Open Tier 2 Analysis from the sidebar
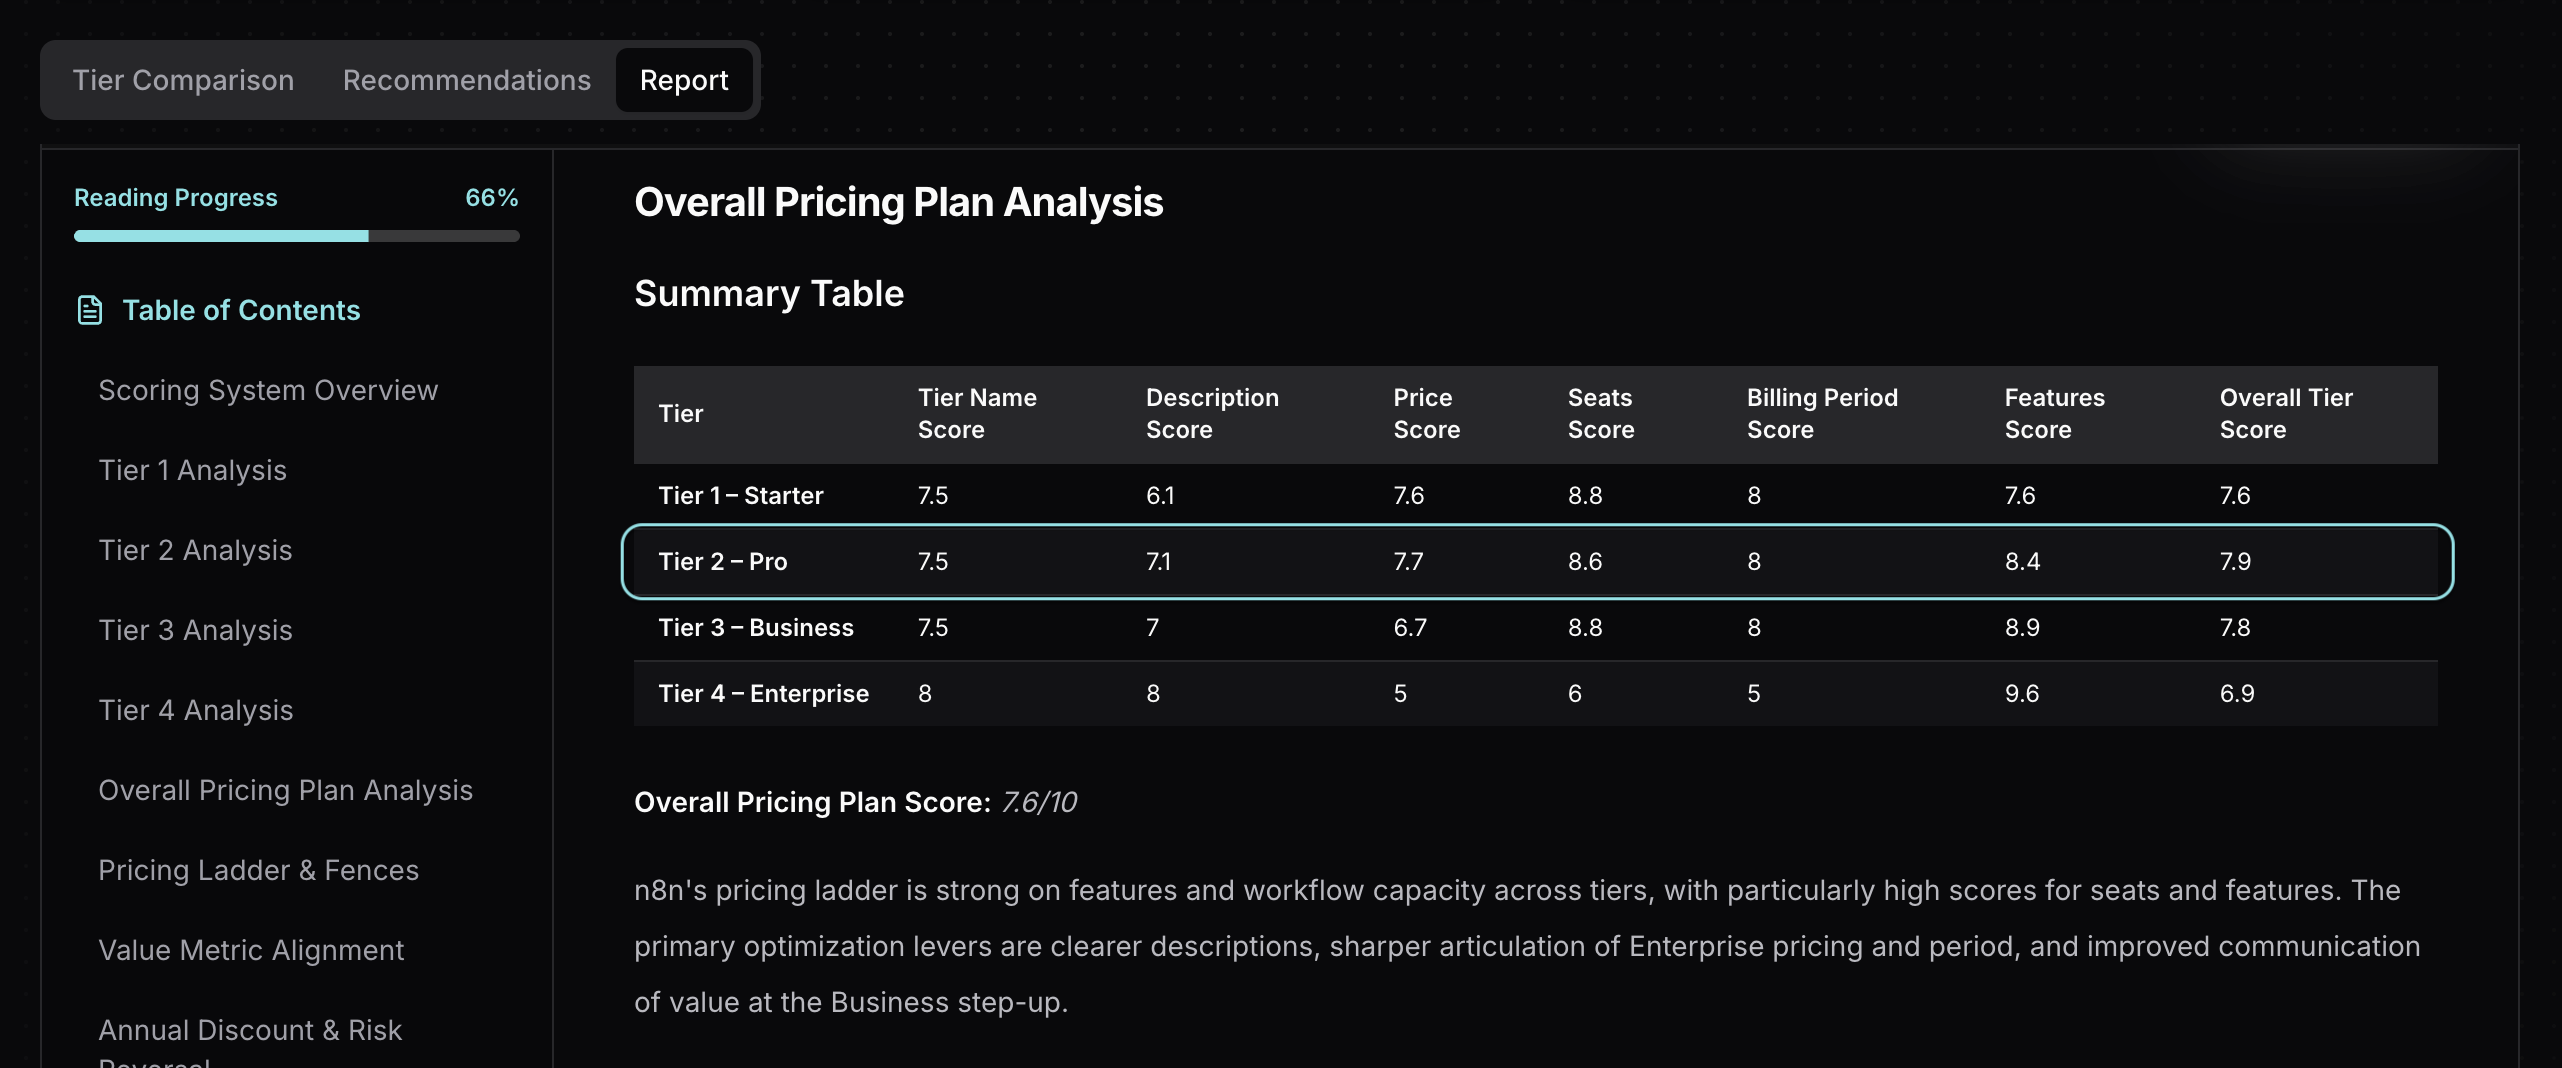The height and width of the screenshot is (1068, 2562). coord(195,550)
